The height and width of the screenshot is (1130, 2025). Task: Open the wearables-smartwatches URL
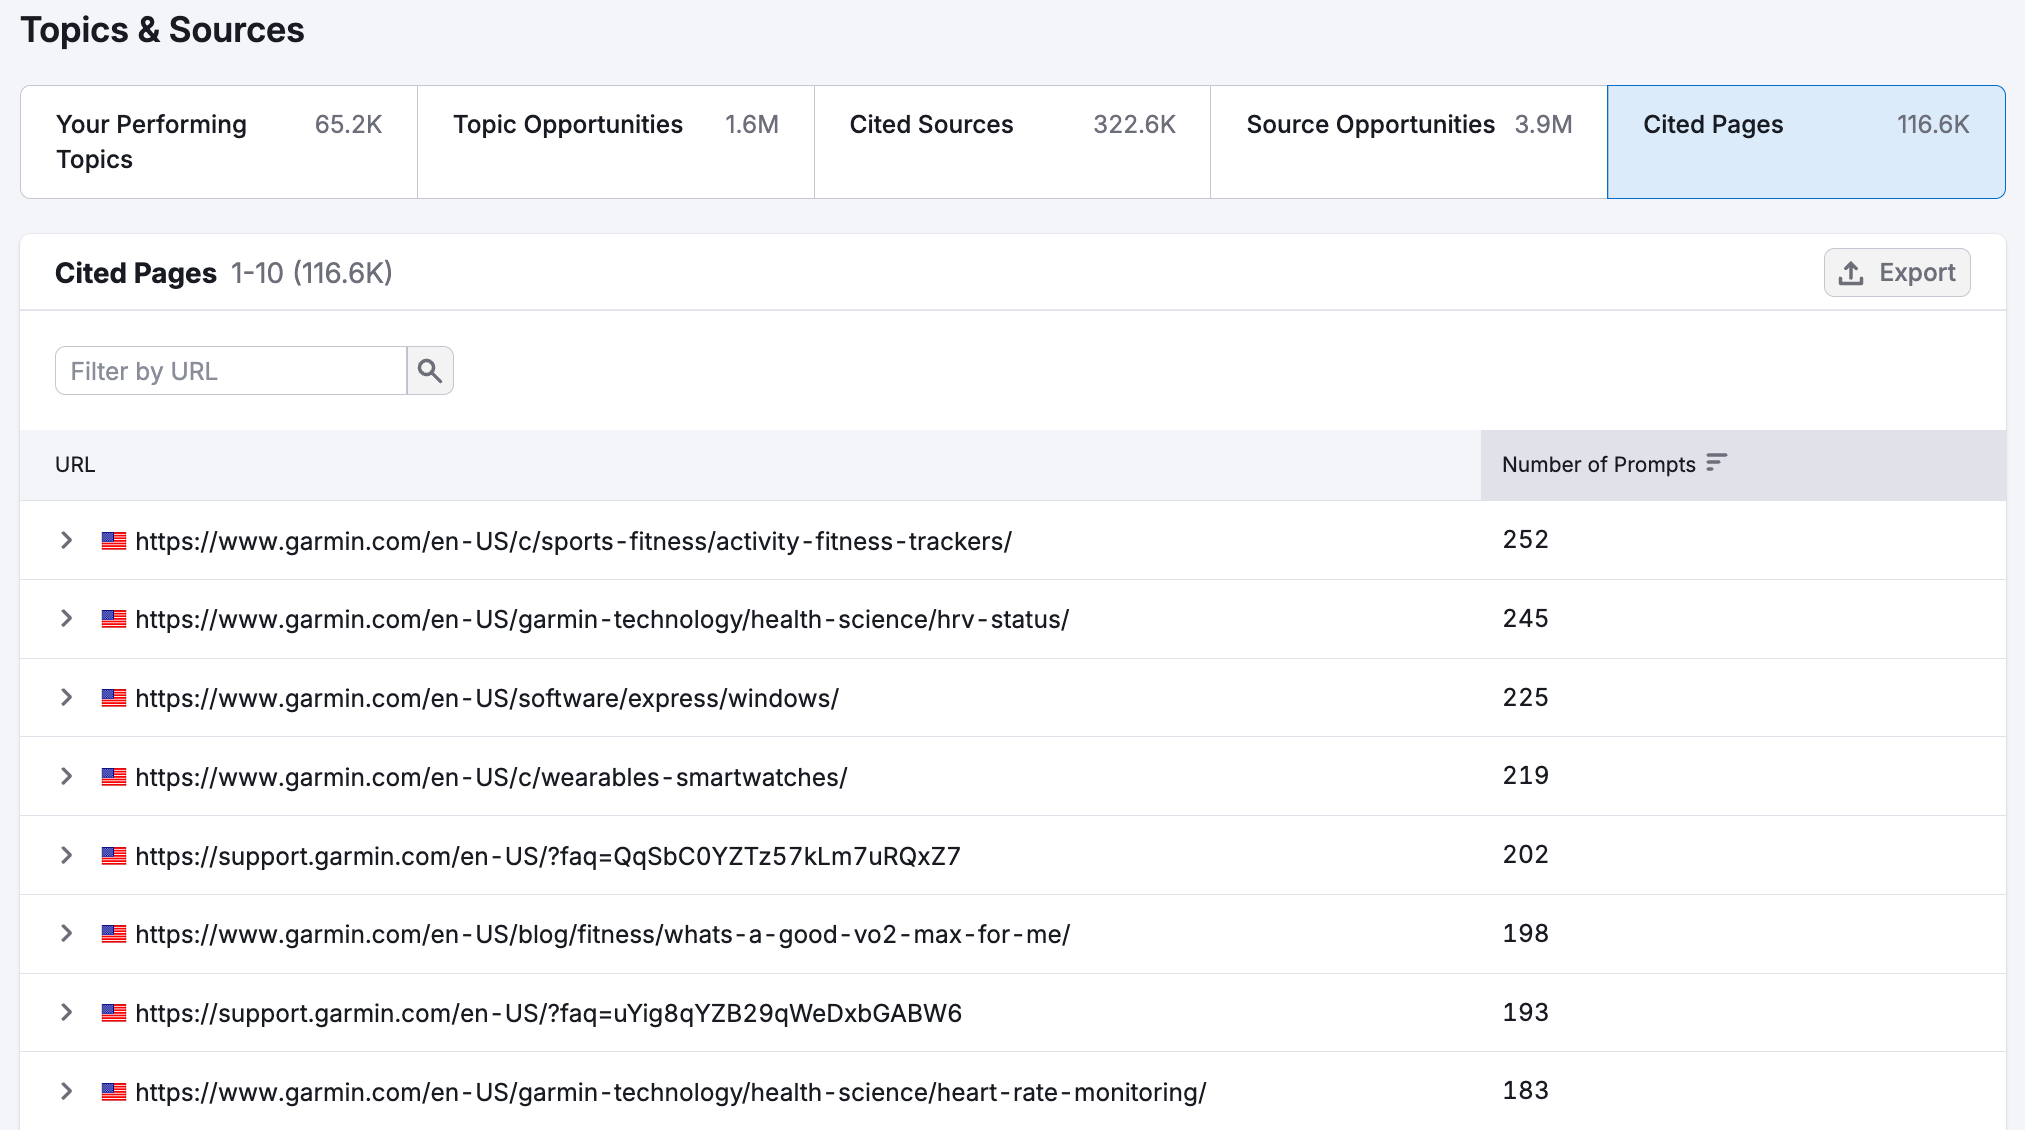pyautogui.click(x=491, y=777)
